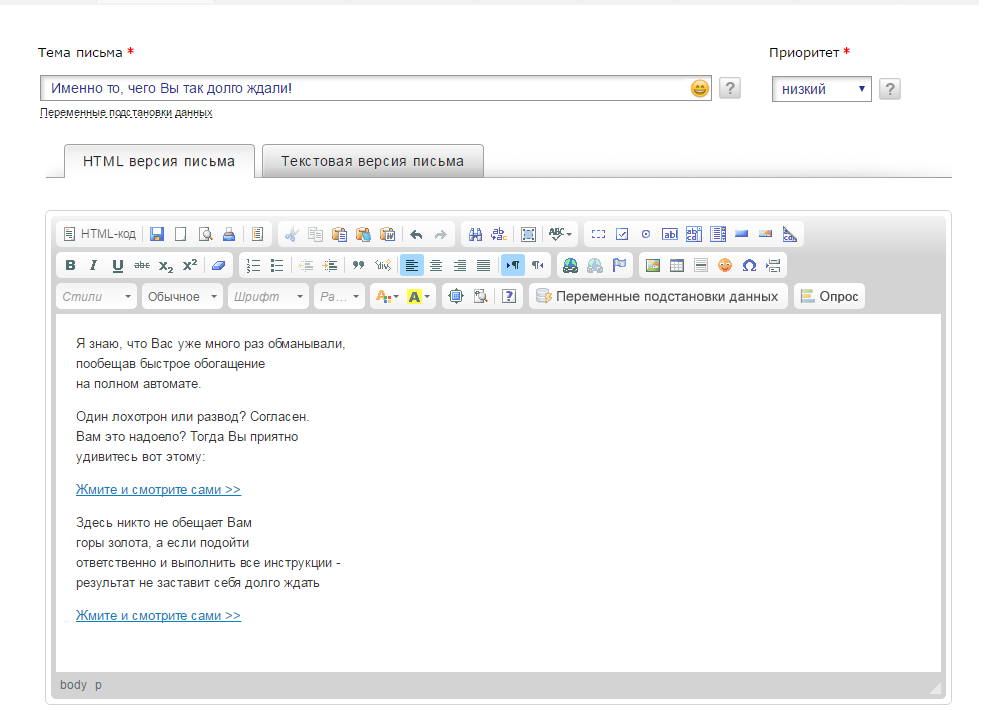Insert a Smiley in the editor toolbar

click(x=725, y=266)
